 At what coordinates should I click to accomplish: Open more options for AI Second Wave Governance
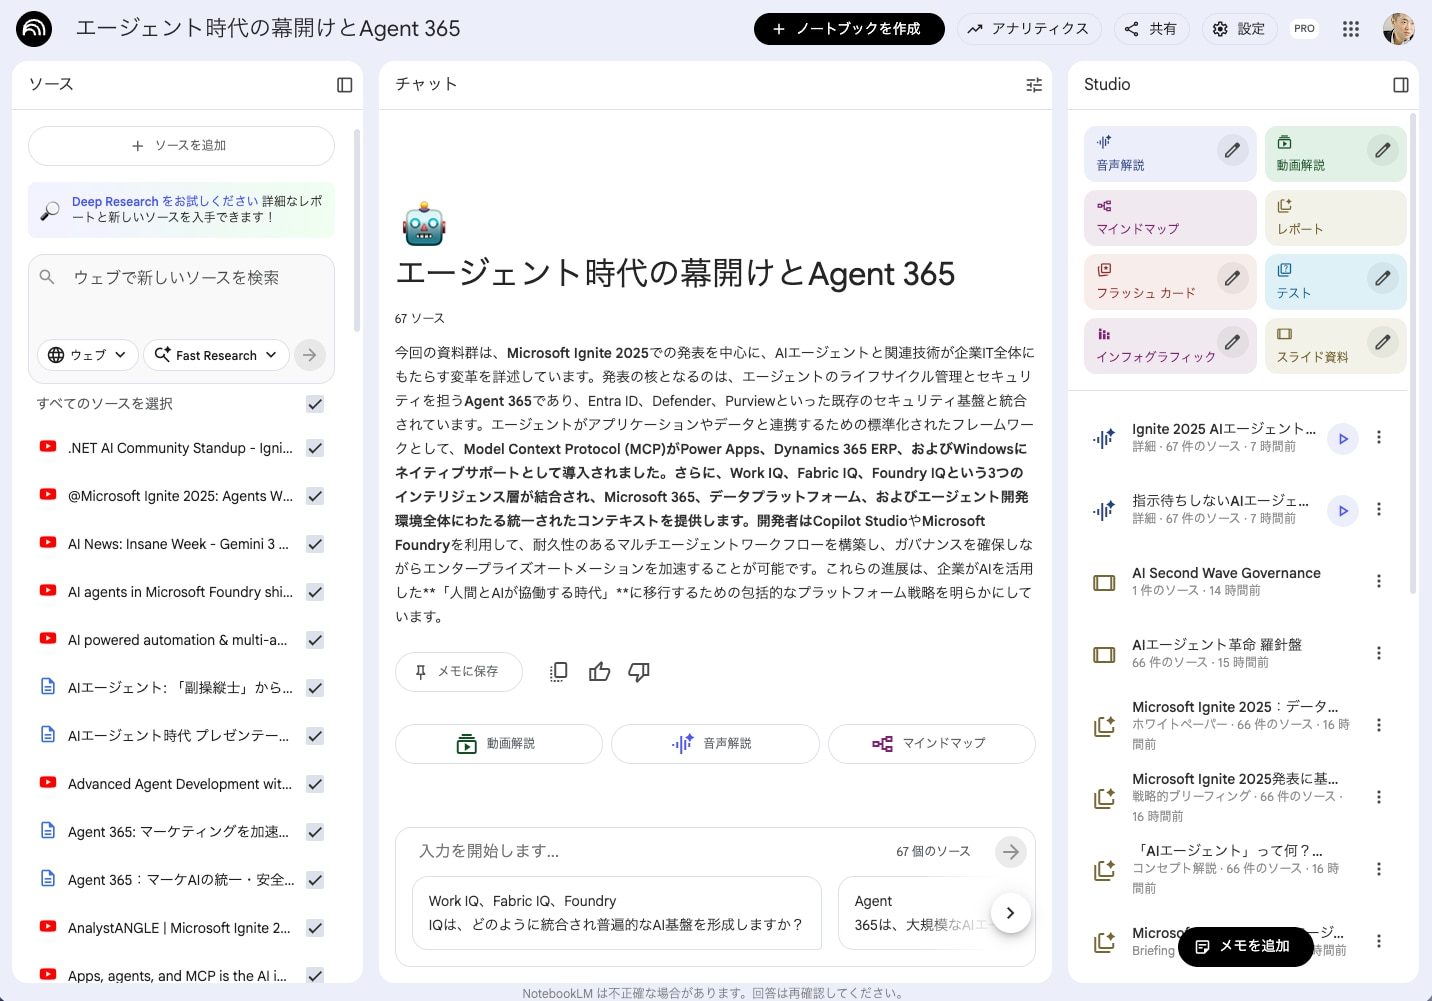[1378, 581]
